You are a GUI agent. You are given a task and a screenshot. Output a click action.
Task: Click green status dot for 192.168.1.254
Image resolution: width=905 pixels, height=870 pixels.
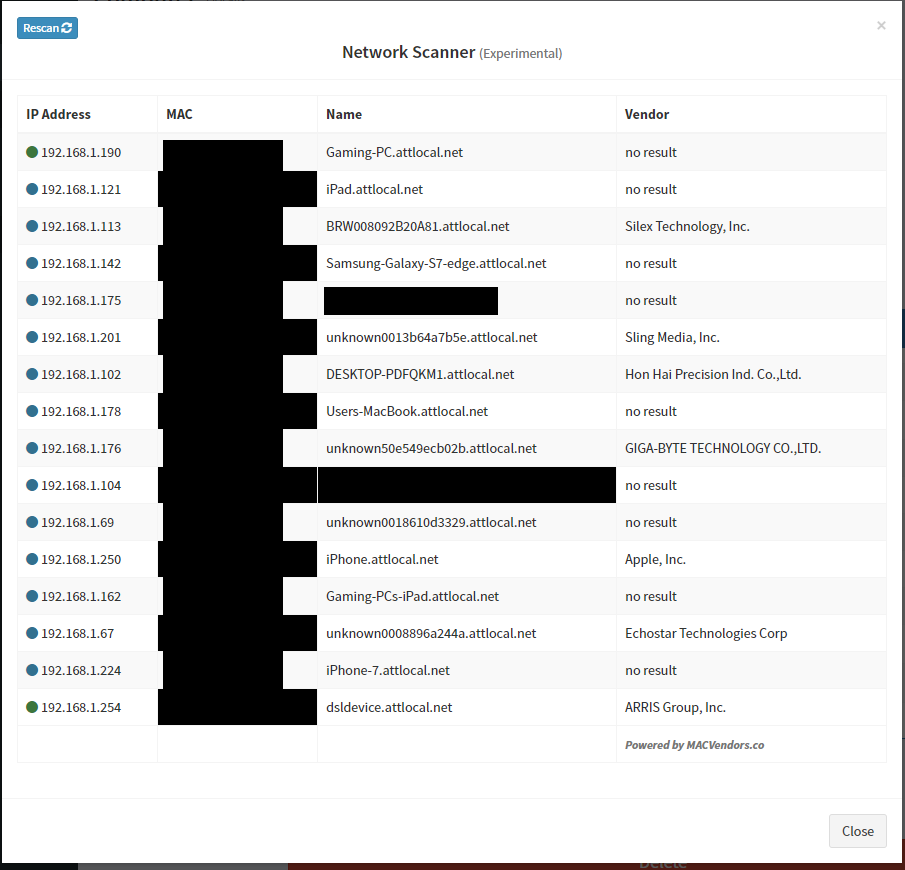tap(32, 707)
